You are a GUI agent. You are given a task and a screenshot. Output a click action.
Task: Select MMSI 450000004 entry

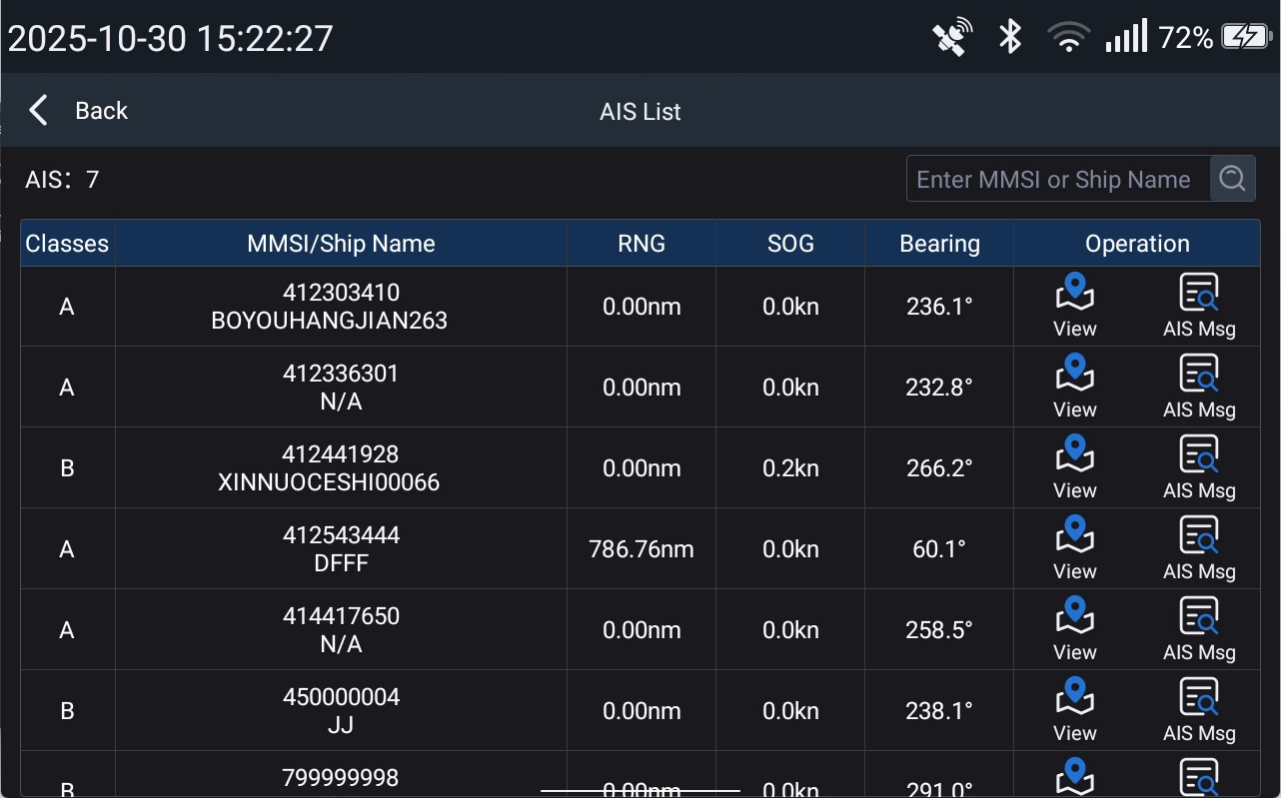[x=341, y=697]
